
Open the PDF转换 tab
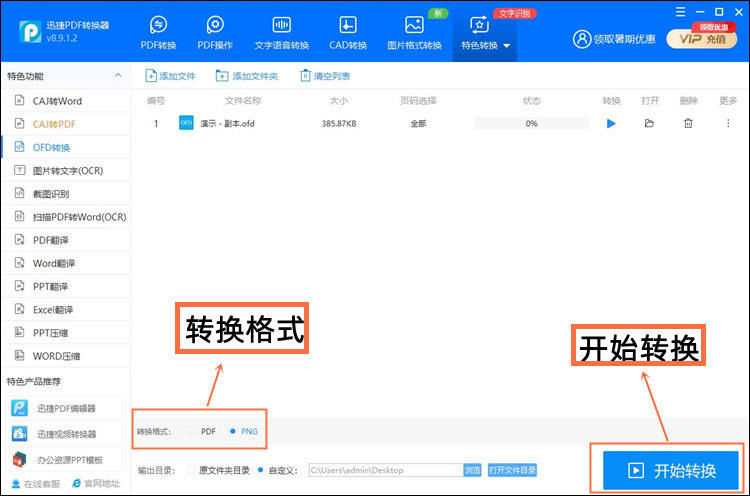point(158,33)
